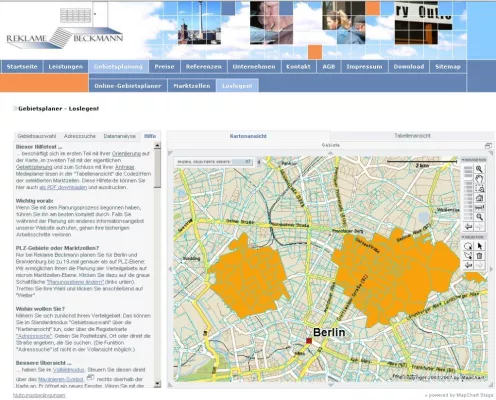The image size is (496, 400).
Task: Adjust the map zoom level slider
Action: 468,193
